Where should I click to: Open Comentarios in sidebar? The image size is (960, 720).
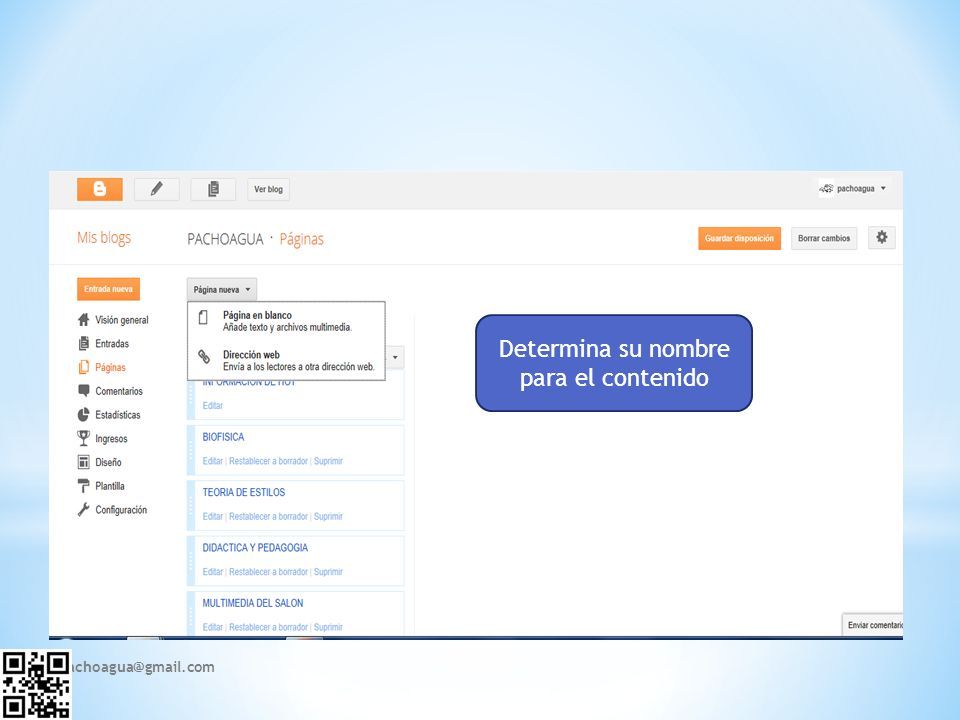(119, 391)
